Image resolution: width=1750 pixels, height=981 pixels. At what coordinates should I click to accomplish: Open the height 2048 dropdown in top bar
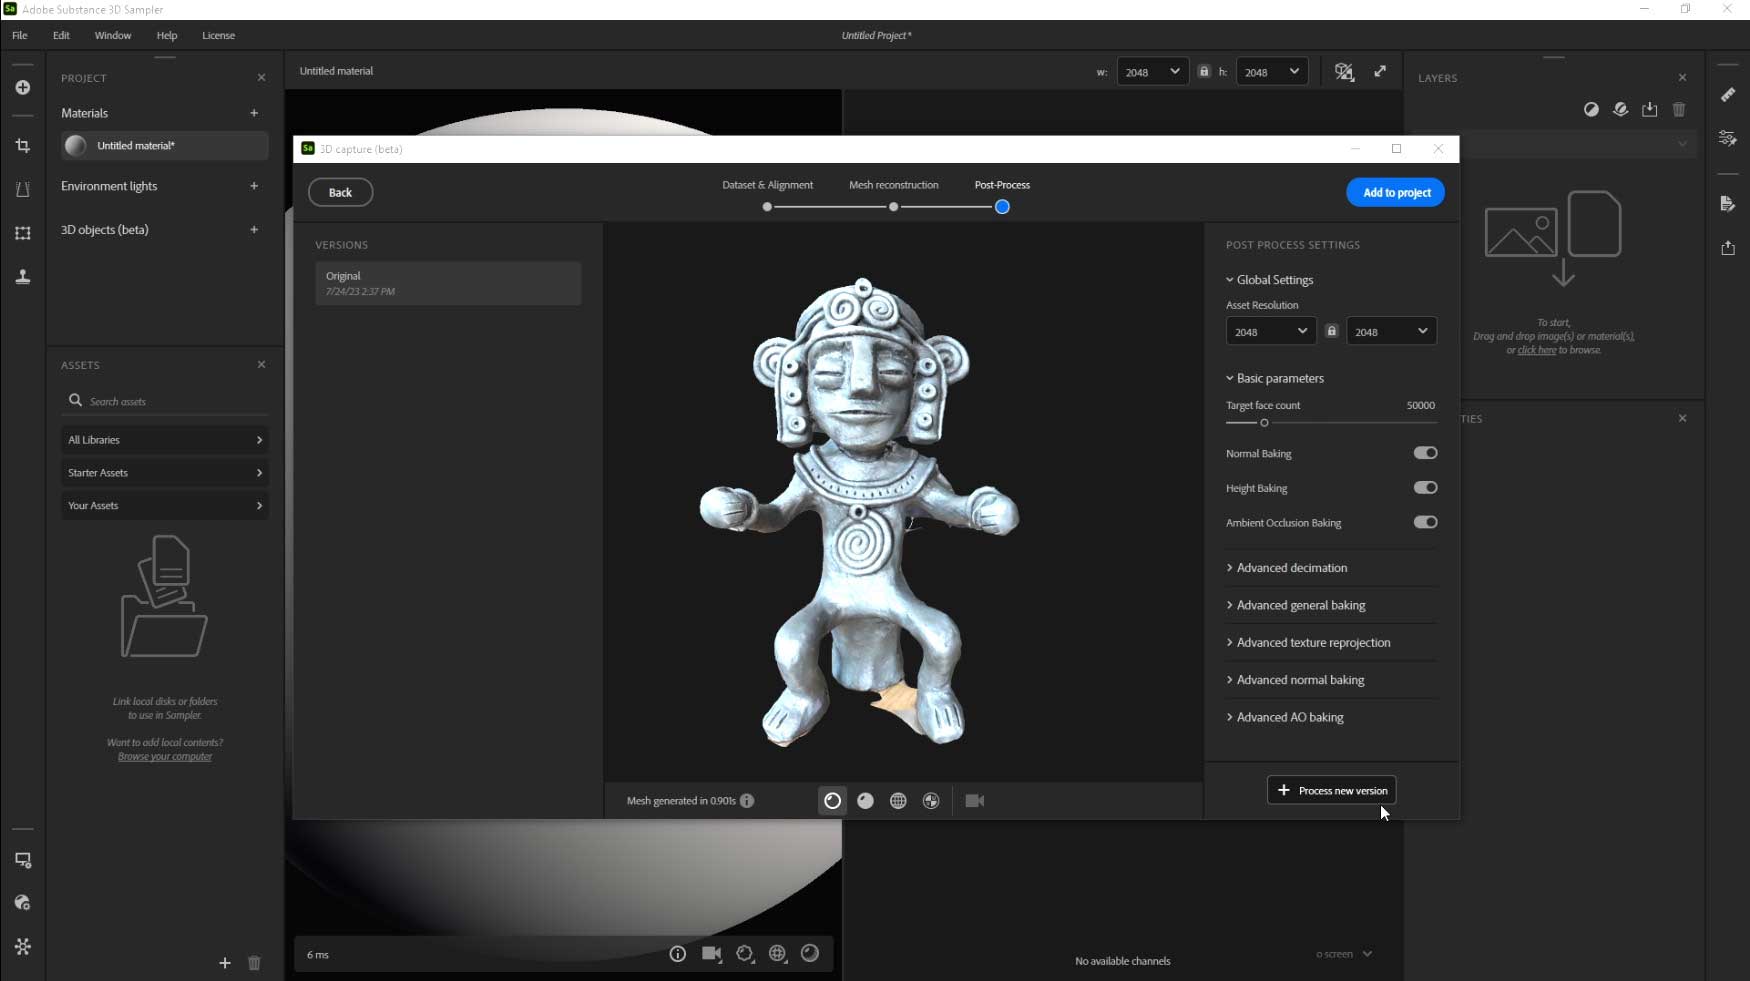click(1272, 72)
